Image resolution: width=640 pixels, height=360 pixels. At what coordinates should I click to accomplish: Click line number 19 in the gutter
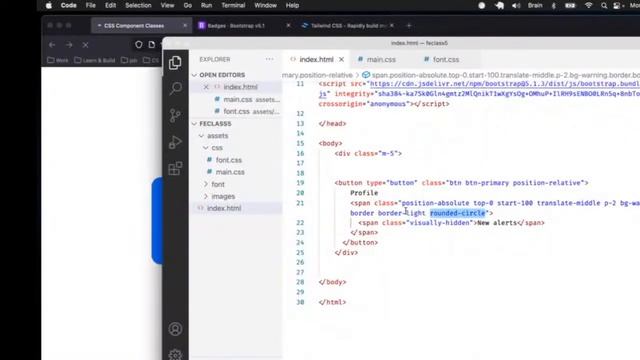pyautogui.click(x=300, y=183)
